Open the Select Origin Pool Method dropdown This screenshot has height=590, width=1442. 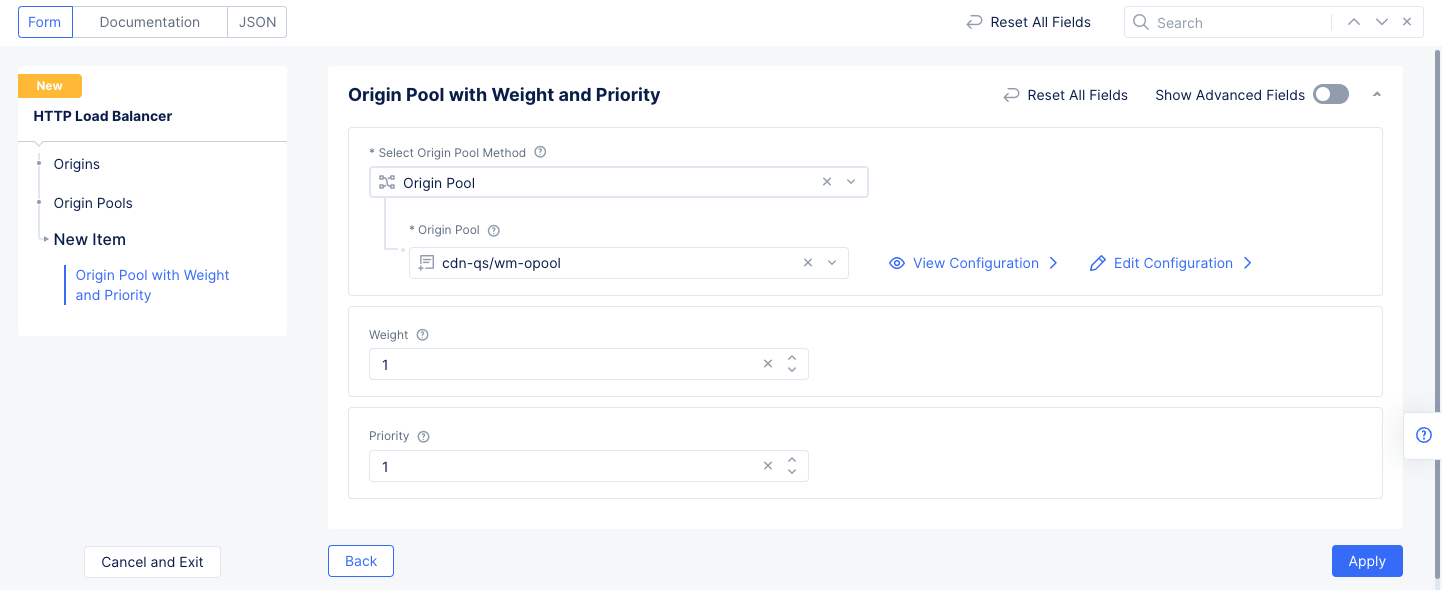851,182
